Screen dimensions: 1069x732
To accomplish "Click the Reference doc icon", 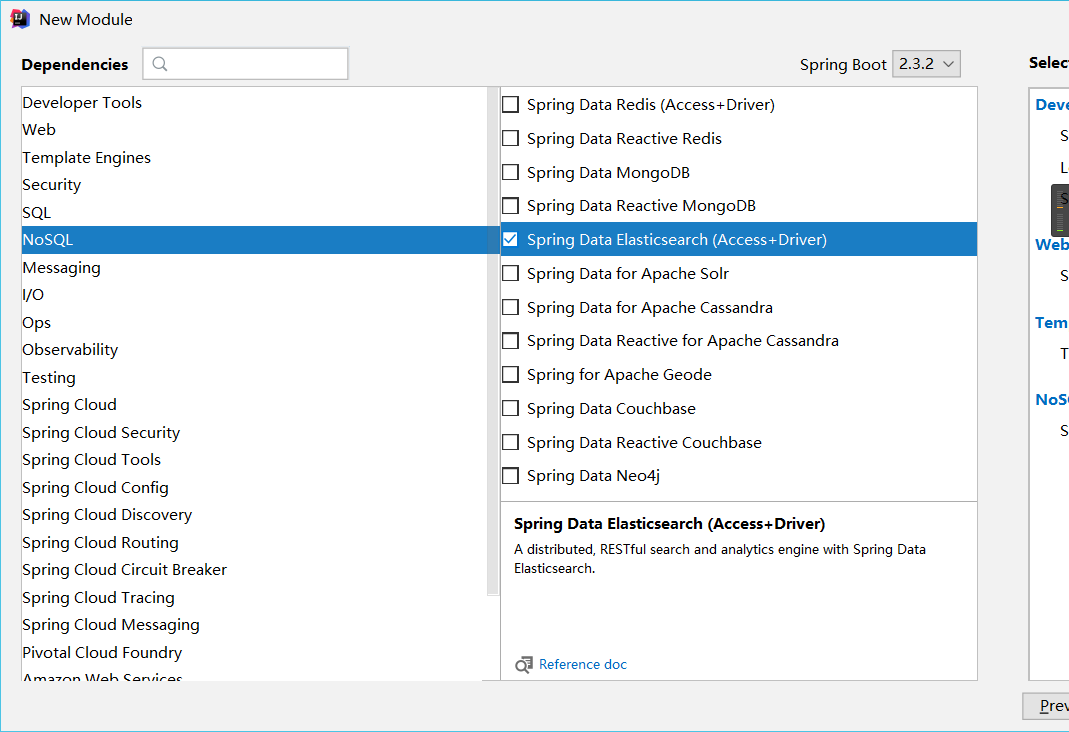I will [524, 665].
